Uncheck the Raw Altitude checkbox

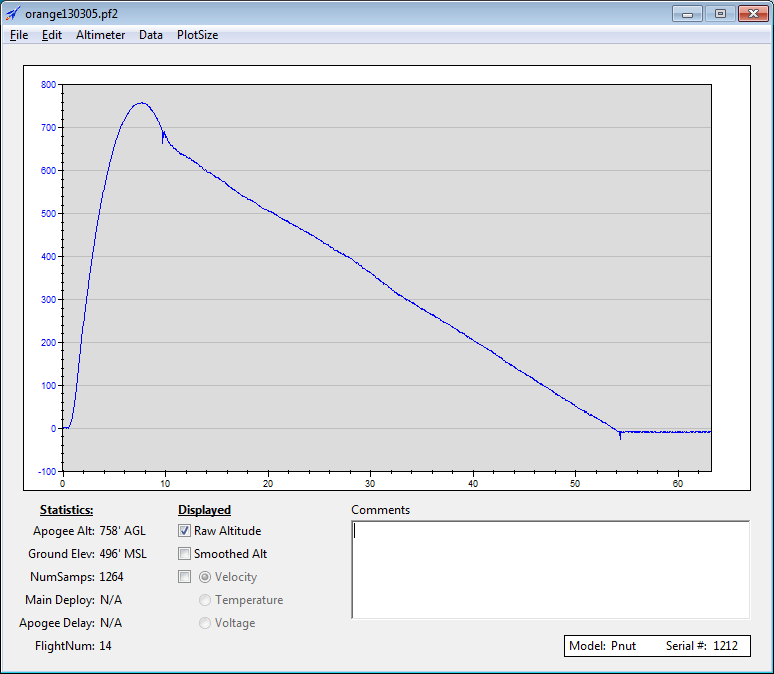click(x=184, y=531)
